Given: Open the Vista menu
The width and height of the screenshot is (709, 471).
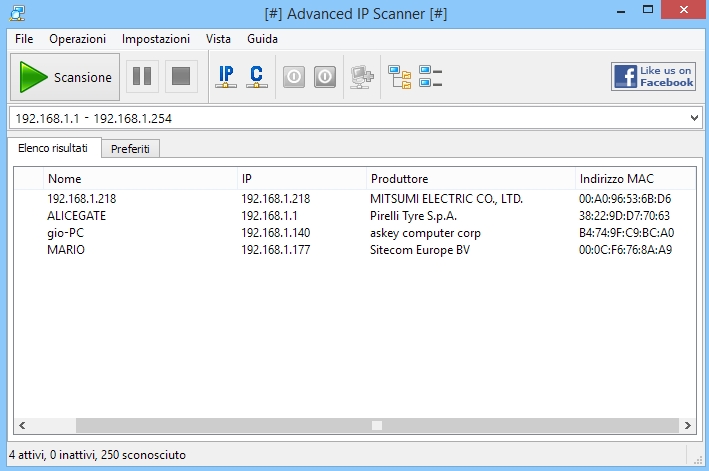Looking at the screenshot, I should click(218, 39).
